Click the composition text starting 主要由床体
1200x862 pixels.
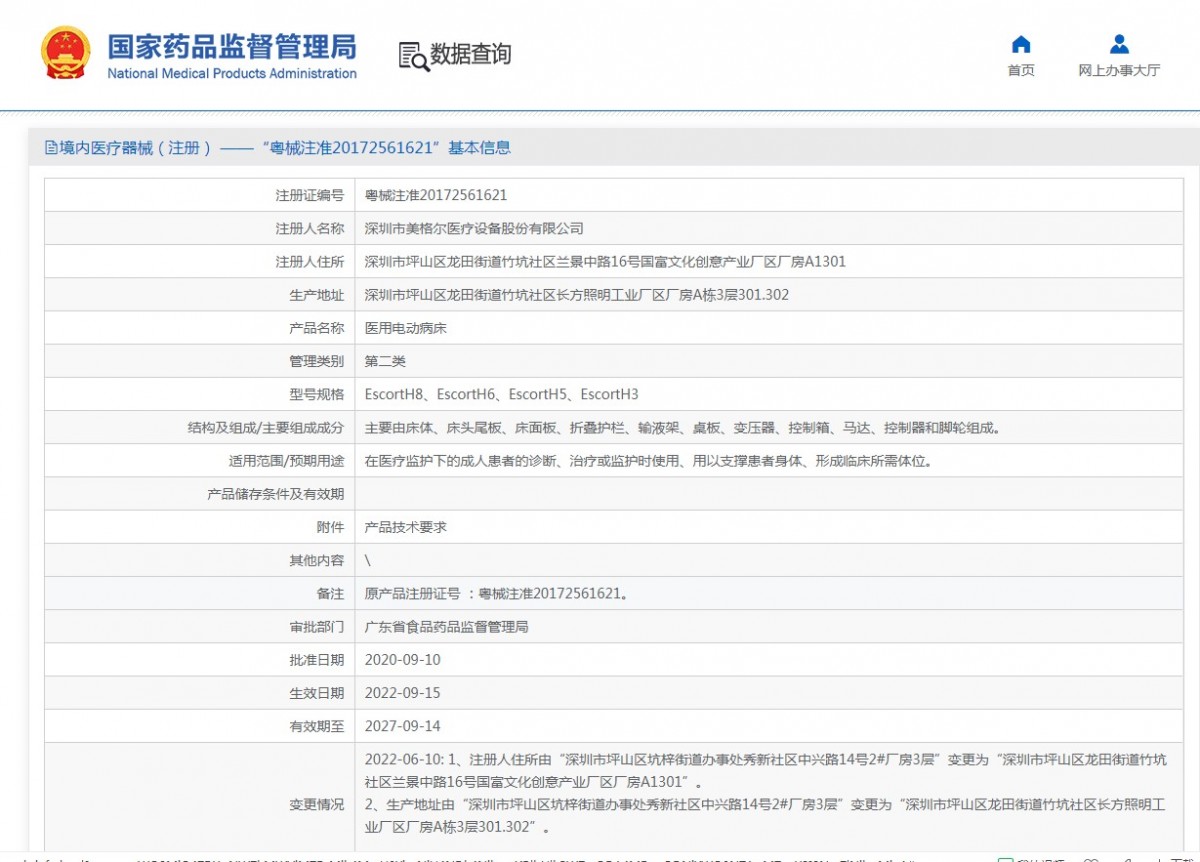pos(682,428)
